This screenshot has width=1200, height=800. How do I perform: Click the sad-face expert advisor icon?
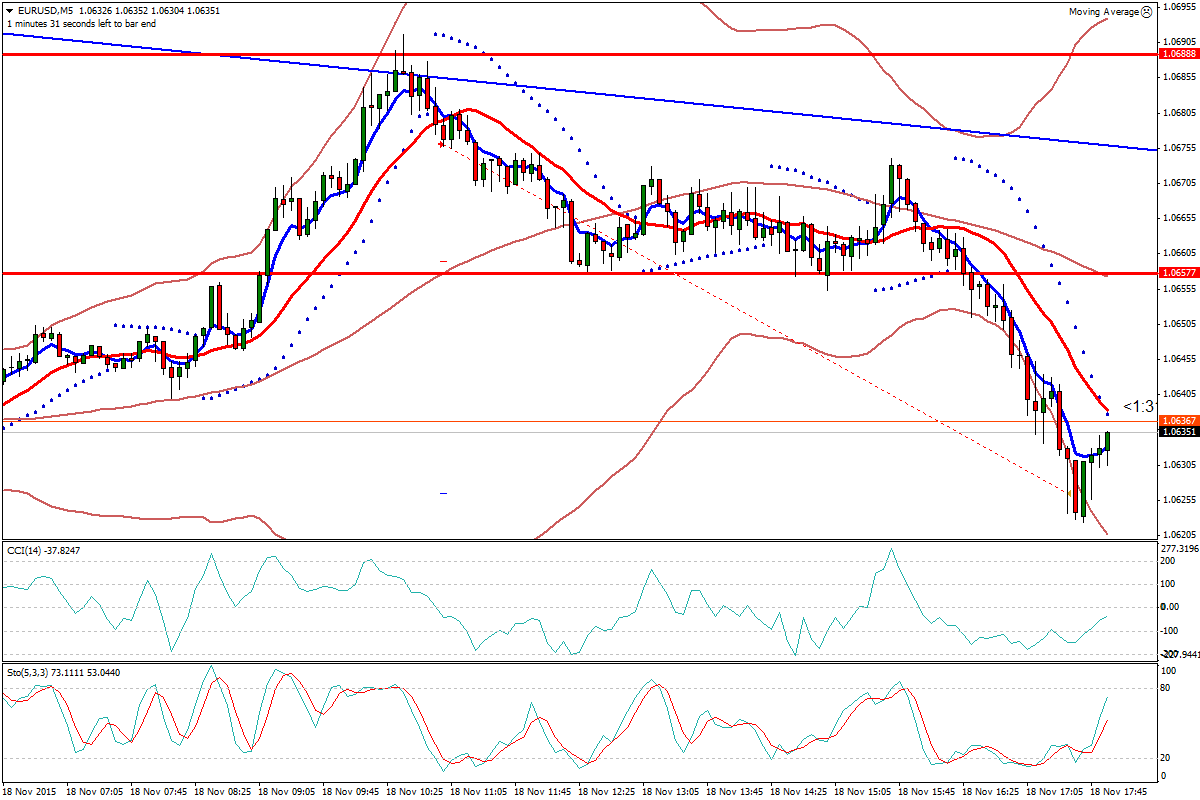(1147, 11)
